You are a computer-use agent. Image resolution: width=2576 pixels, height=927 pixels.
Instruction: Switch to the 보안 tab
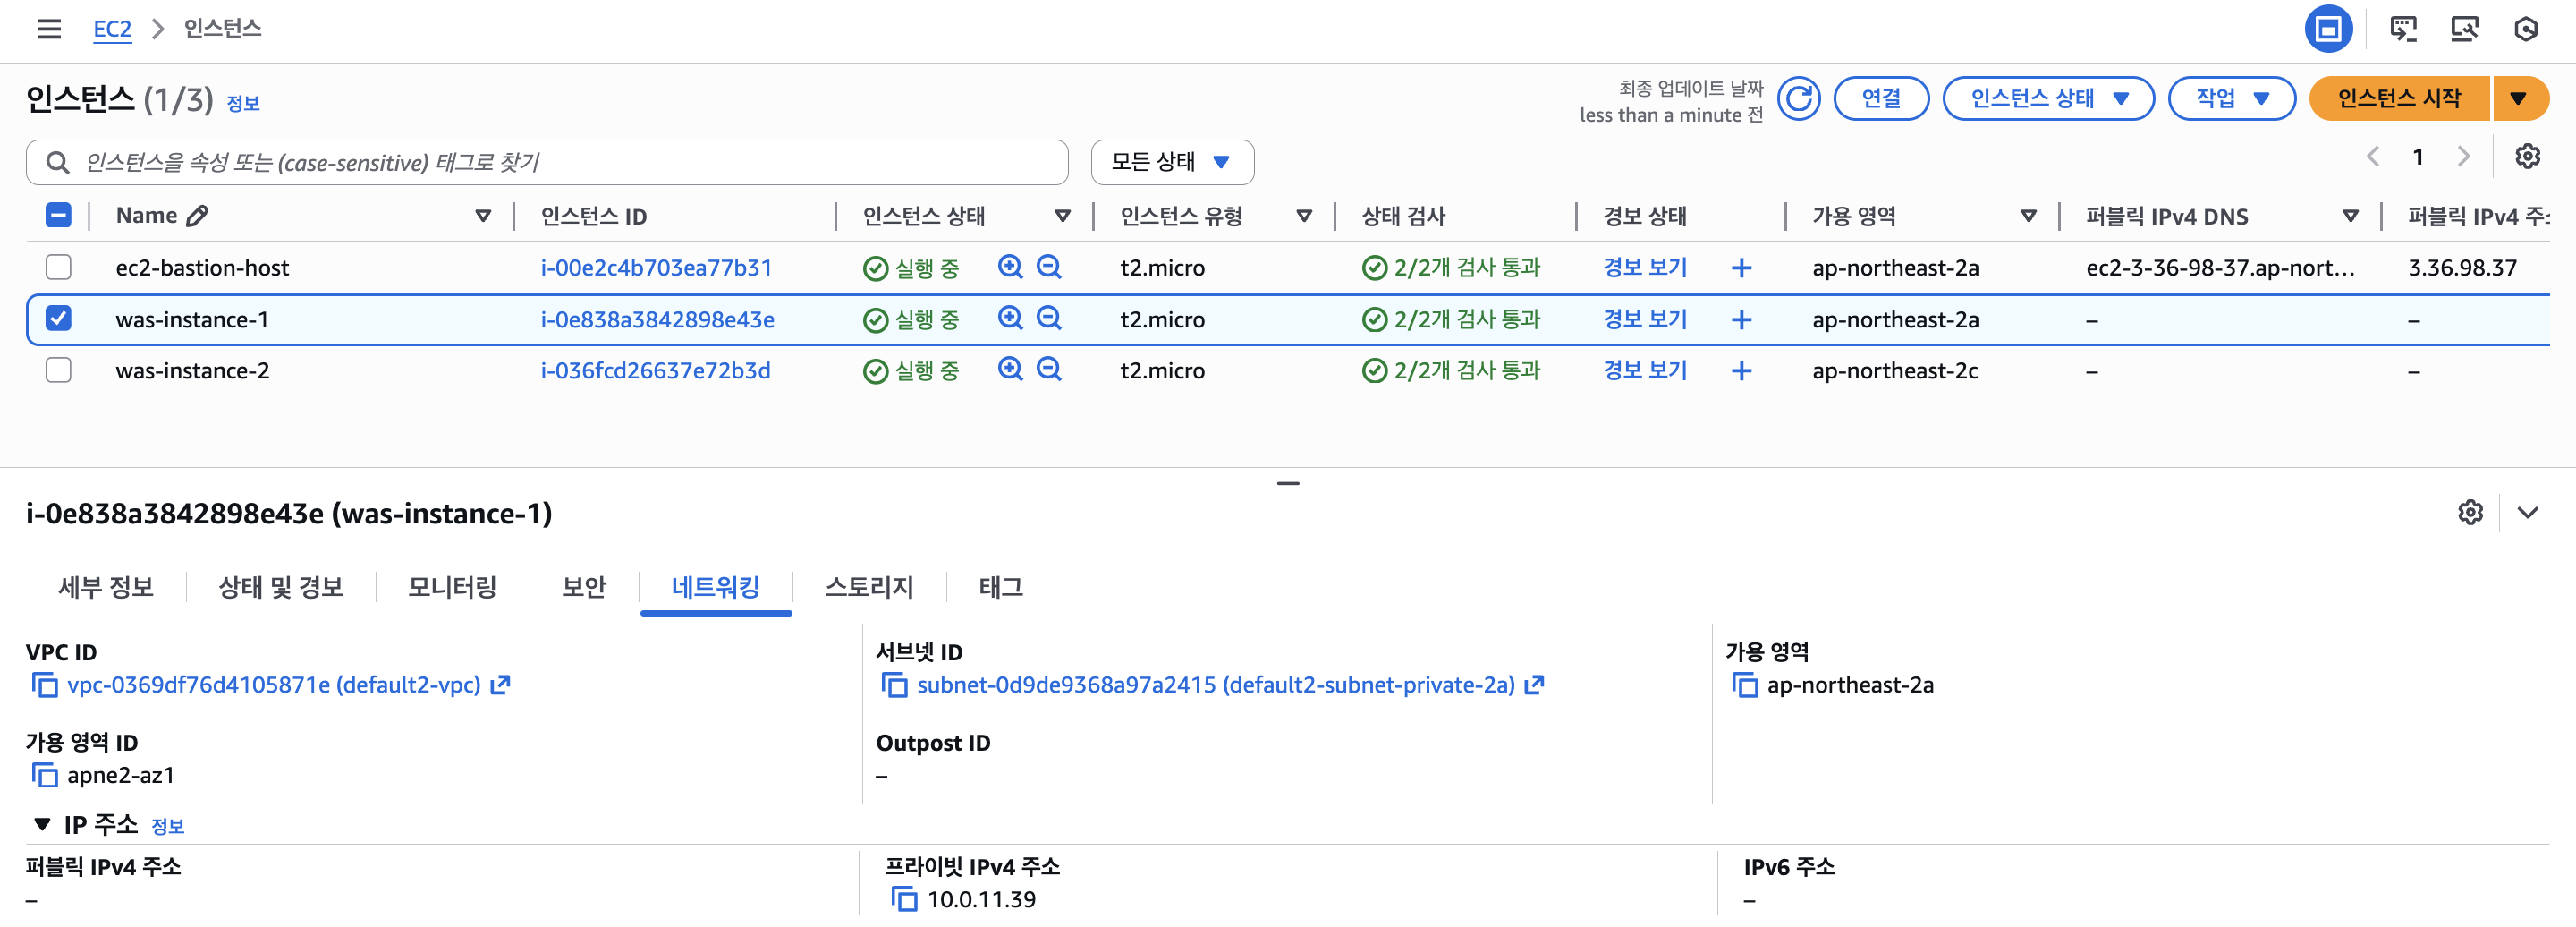[584, 587]
